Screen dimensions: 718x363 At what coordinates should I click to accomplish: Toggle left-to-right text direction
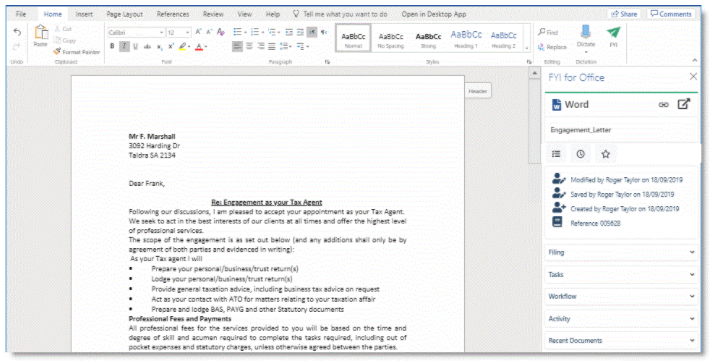tap(312, 32)
